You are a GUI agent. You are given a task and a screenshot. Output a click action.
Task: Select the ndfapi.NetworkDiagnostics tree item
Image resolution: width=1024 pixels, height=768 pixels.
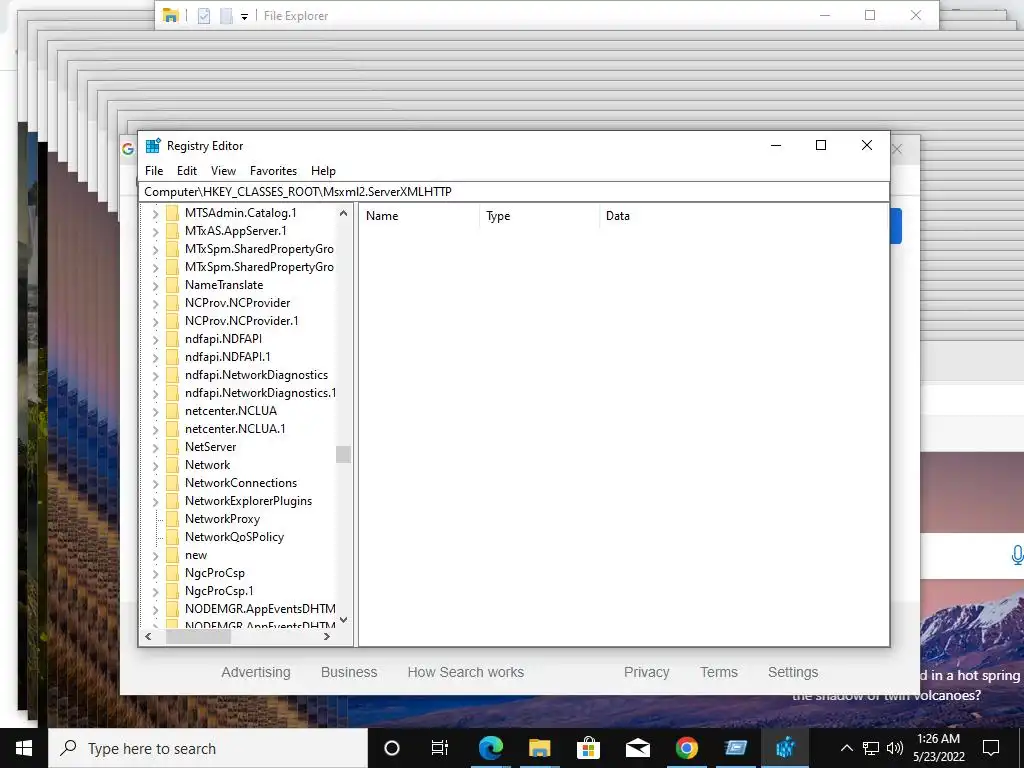pyautogui.click(x=256, y=375)
